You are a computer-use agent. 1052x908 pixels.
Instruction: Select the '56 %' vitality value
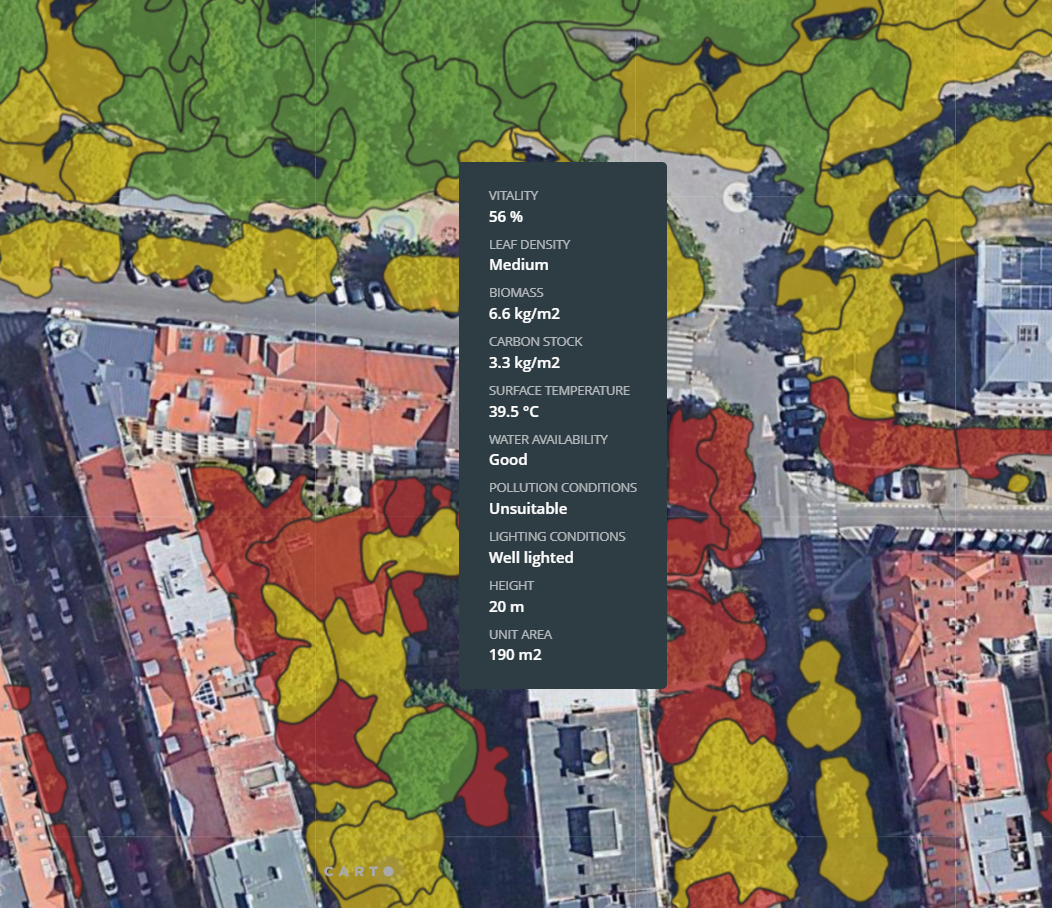[505, 217]
